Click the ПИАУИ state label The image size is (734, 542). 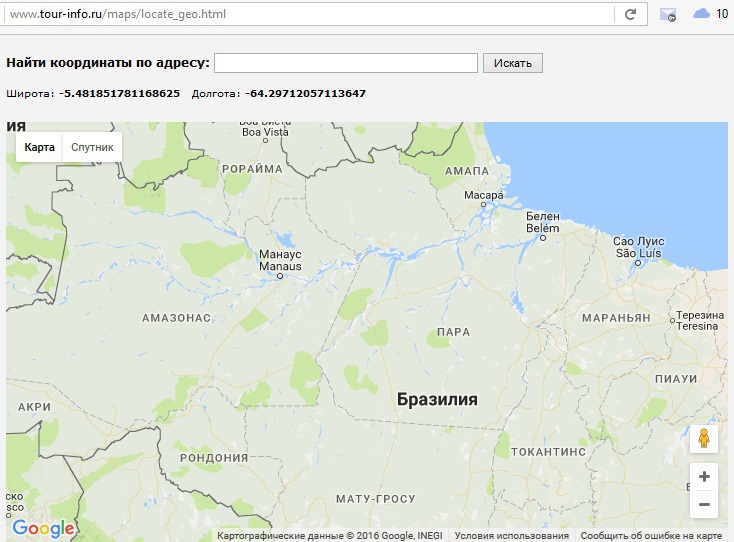point(676,379)
